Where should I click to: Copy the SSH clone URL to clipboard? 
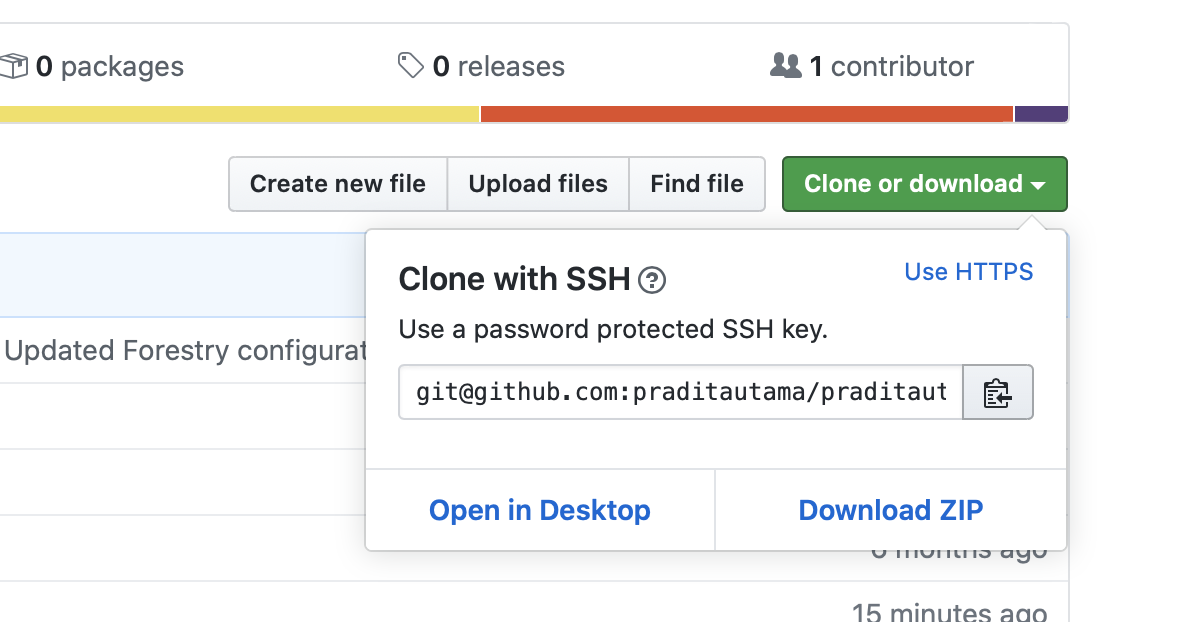[x=998, y=392]
